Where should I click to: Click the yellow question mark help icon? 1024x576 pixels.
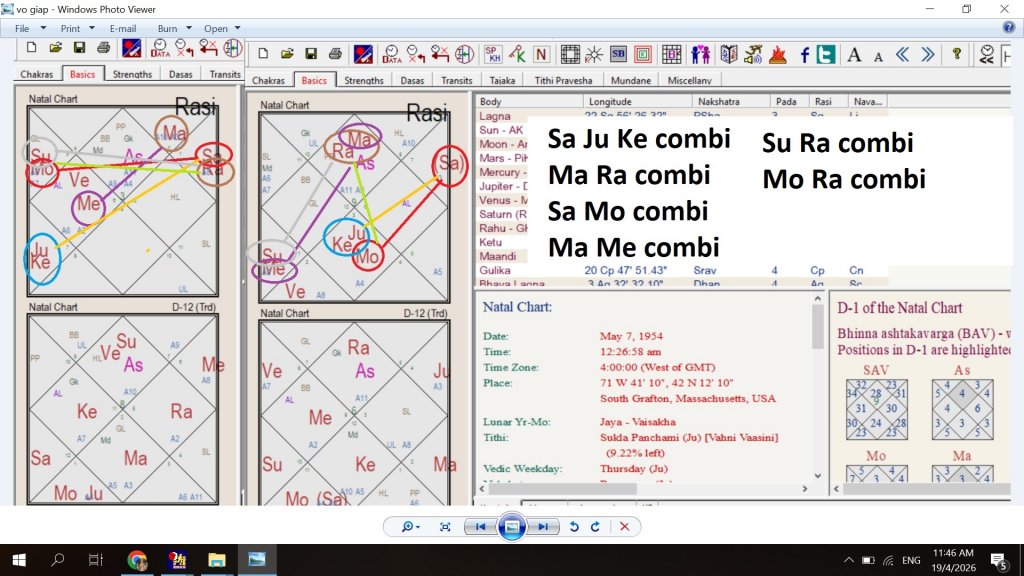(x=957, y=54)
